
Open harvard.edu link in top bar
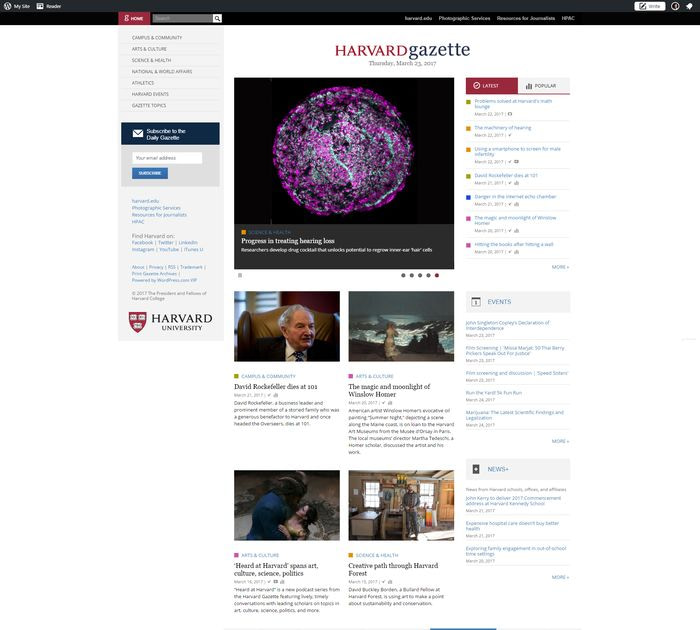coord(418,18)
